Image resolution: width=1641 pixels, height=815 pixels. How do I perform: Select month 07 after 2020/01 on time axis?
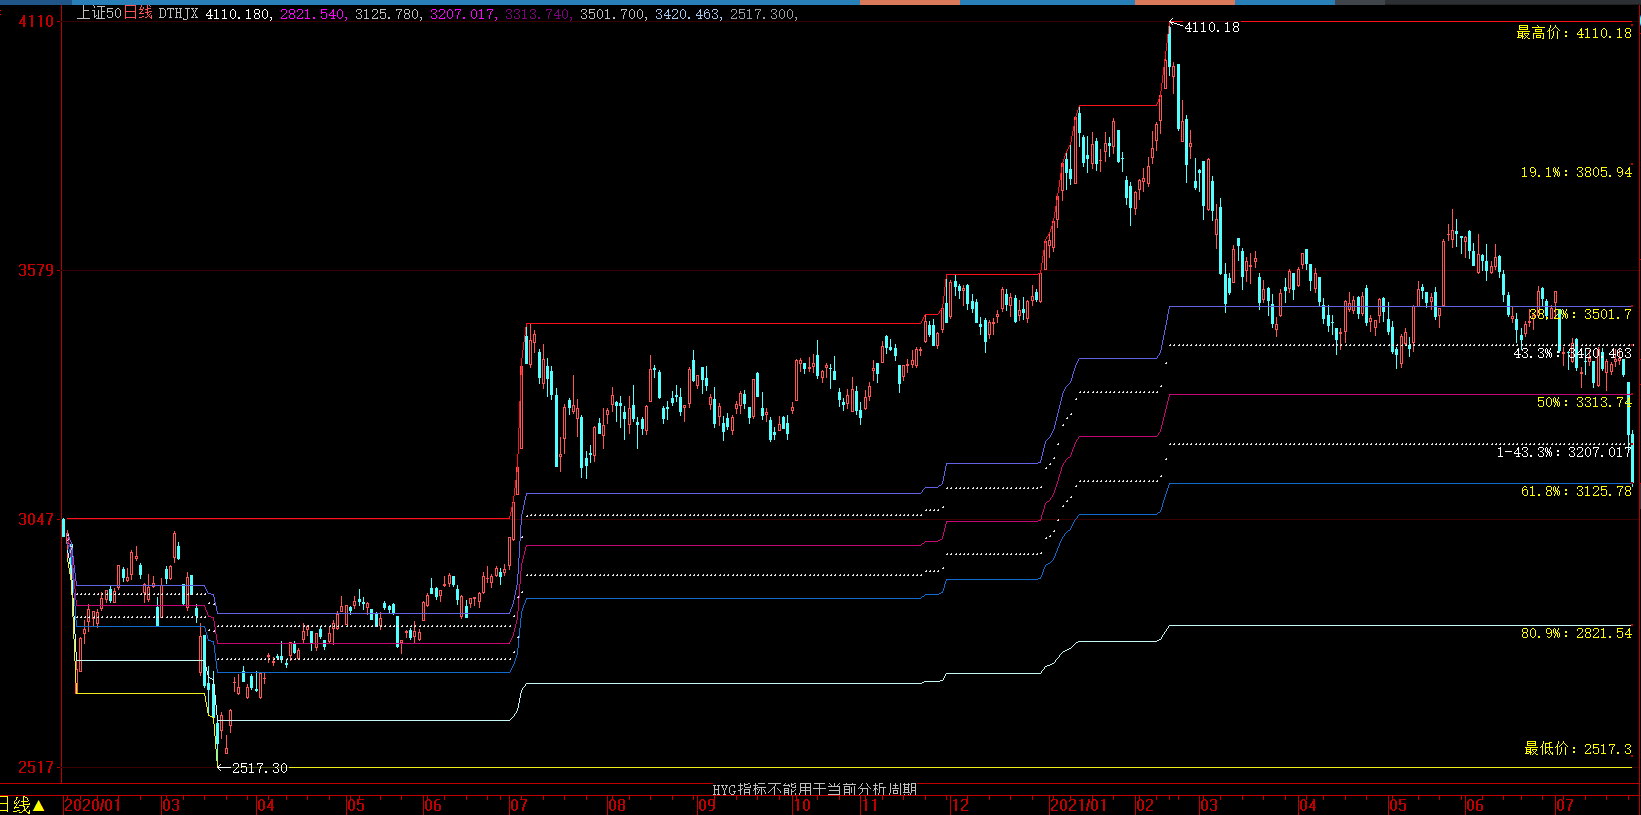click(x=519, y=805)
